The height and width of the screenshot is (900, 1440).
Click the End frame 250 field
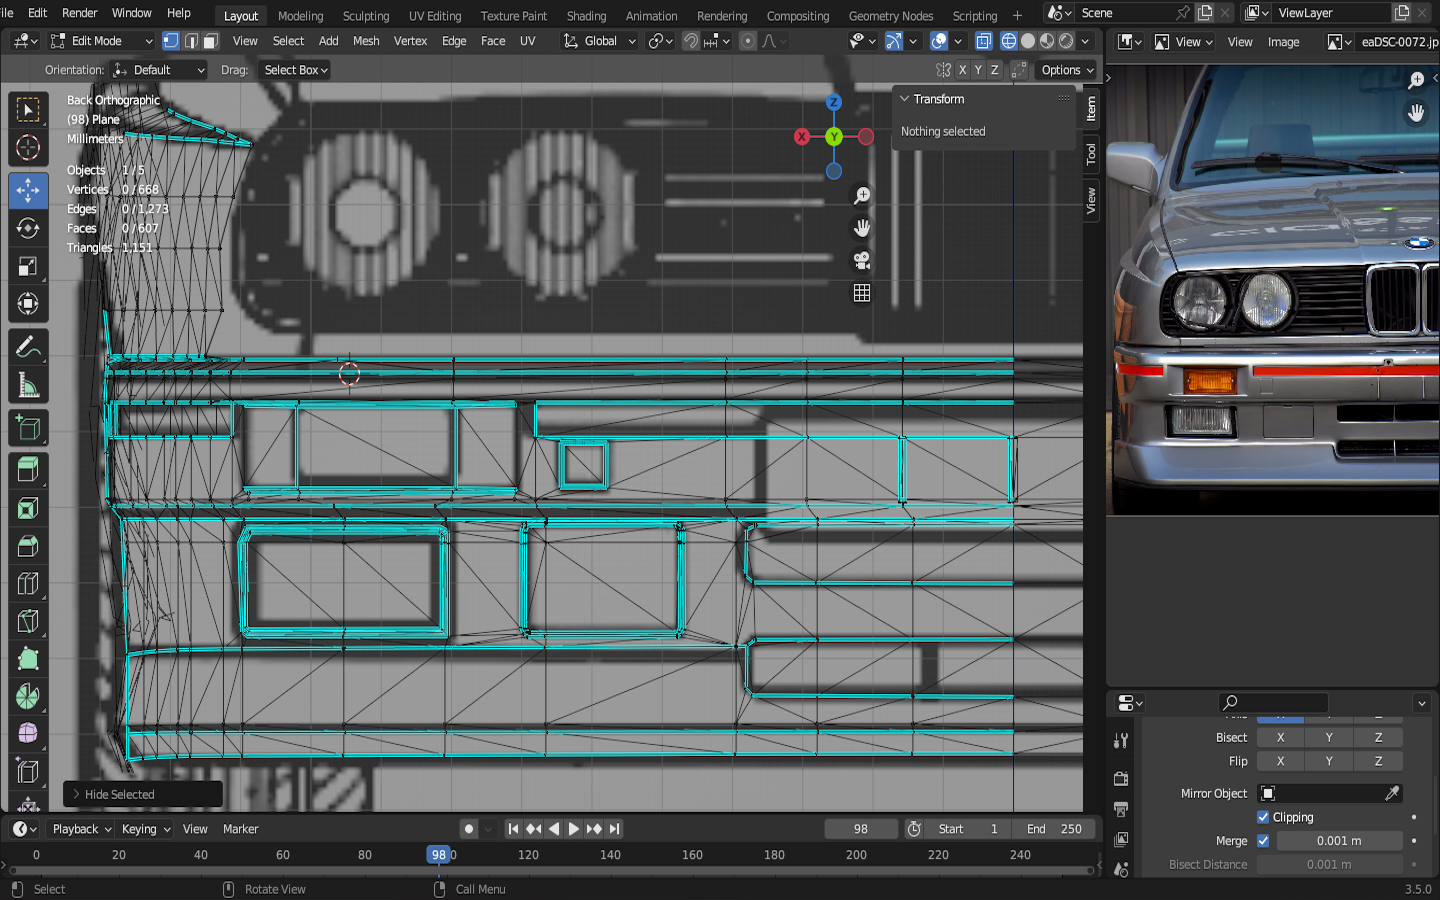click(x=1054, y=829)
